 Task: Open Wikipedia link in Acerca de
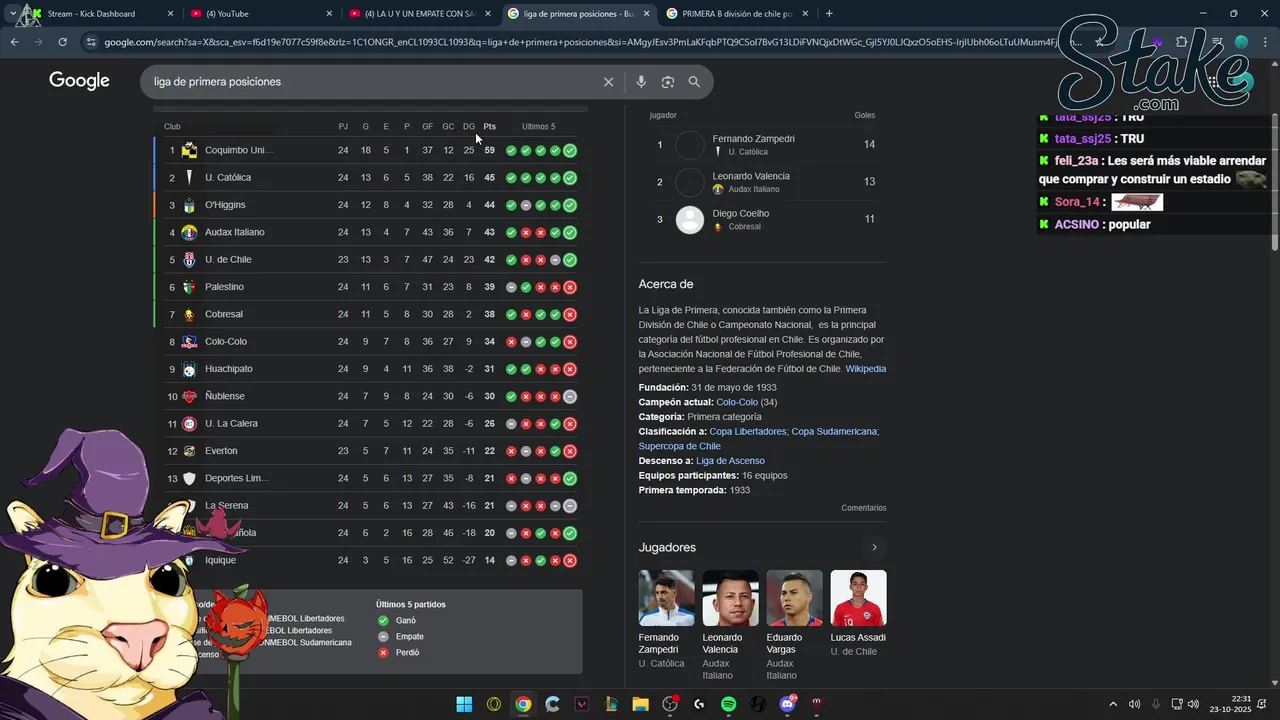click(x=866, y=369)
